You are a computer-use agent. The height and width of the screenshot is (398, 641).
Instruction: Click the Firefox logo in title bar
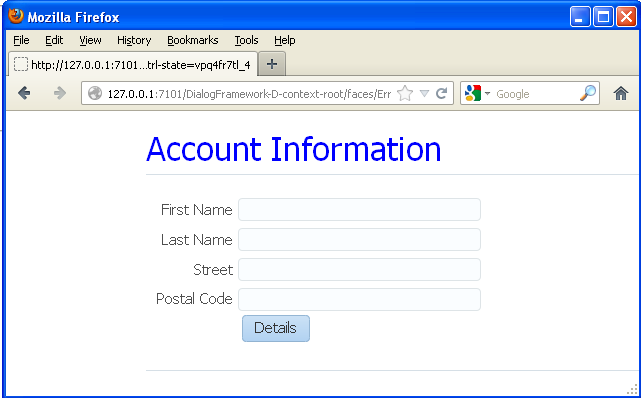16,16
